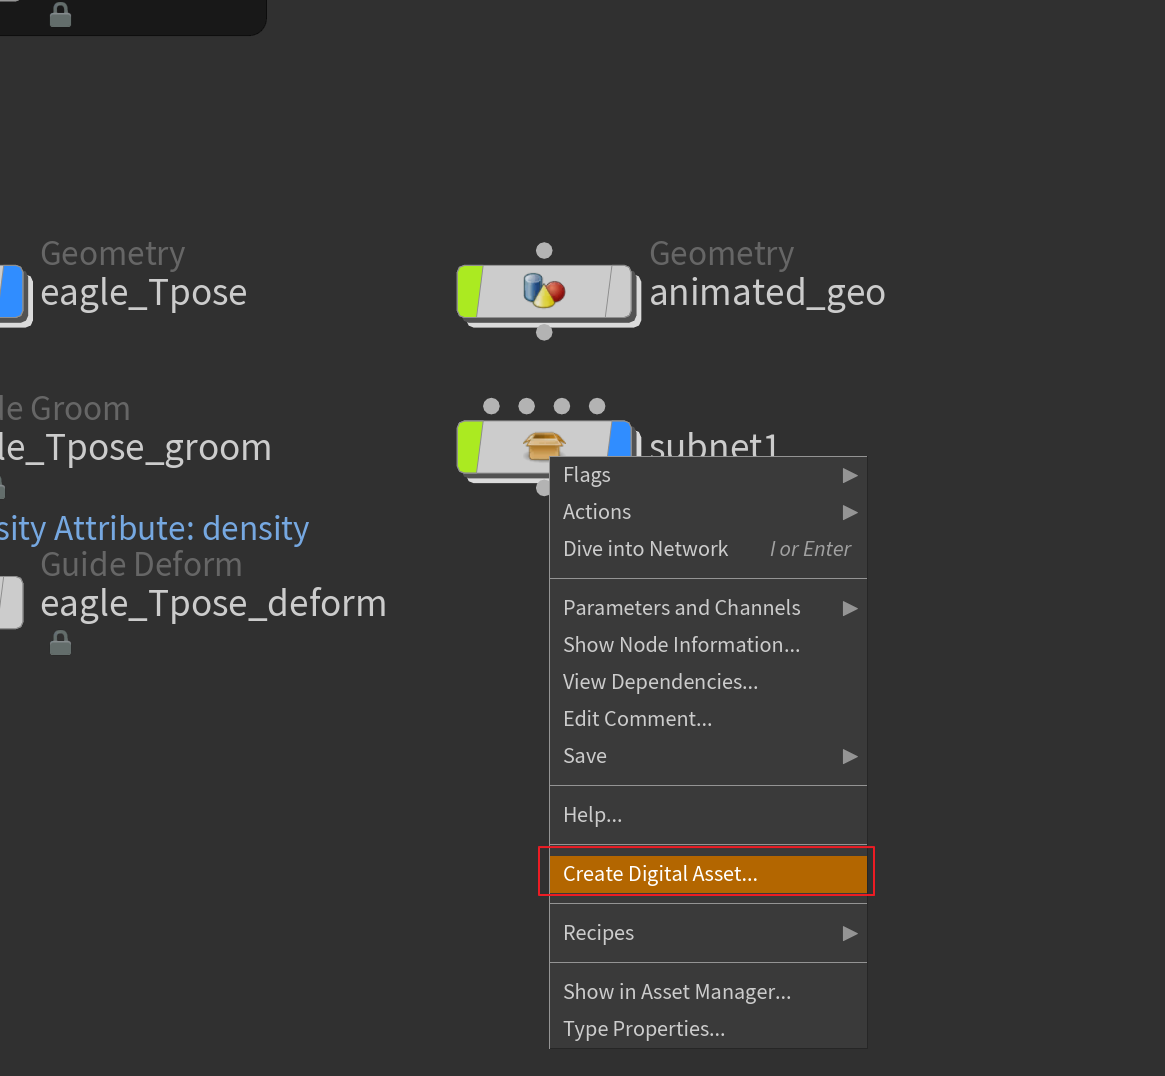Choose View Dependencies...
Screen dimensions: 1165x1076
[x=708, y=682]
